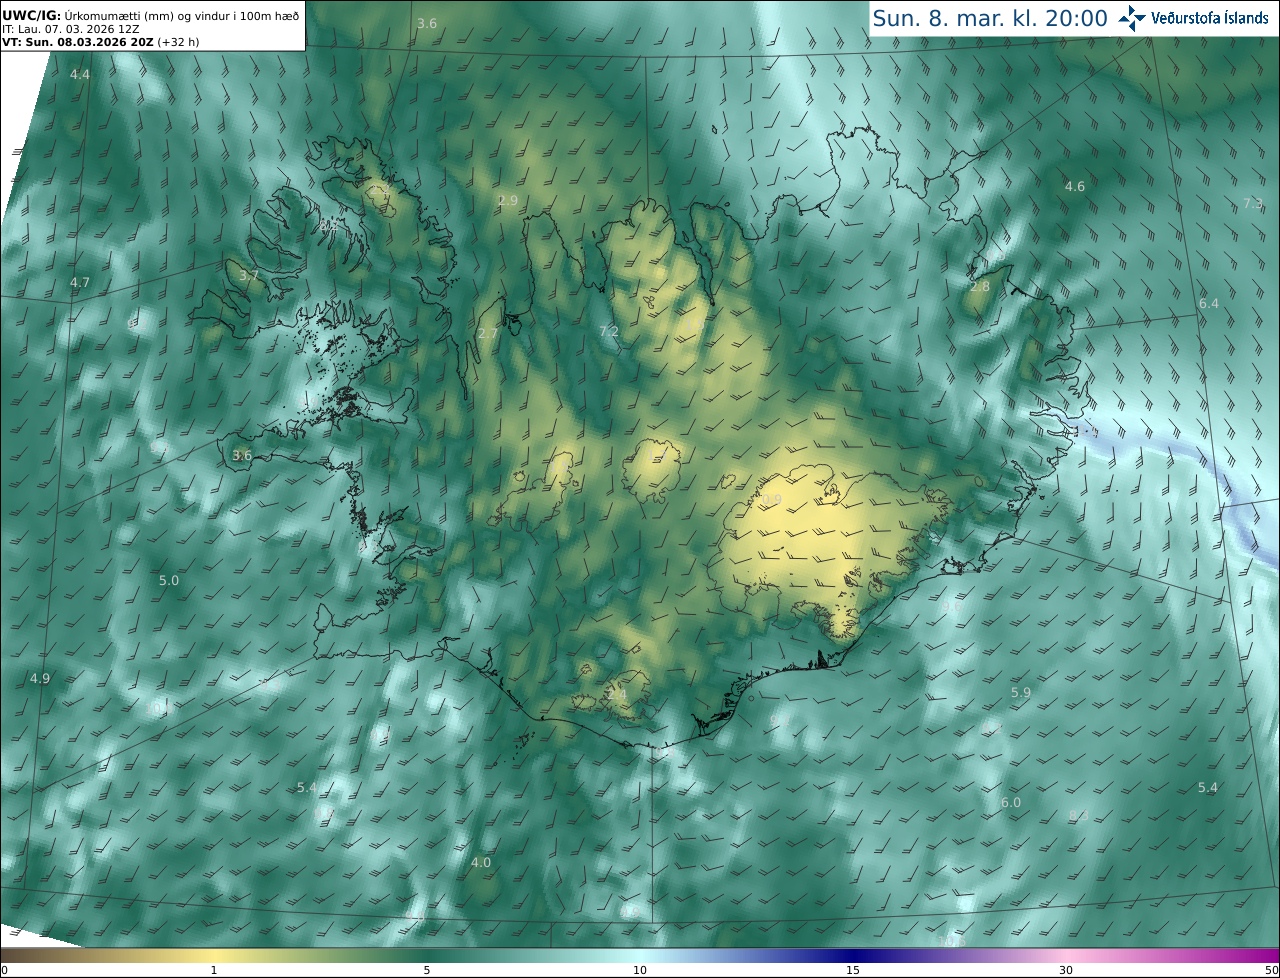The height and width of the screenshot is (978, 1280).
Task: Click the 6.0 value on the map
Action: (1011, 802)
